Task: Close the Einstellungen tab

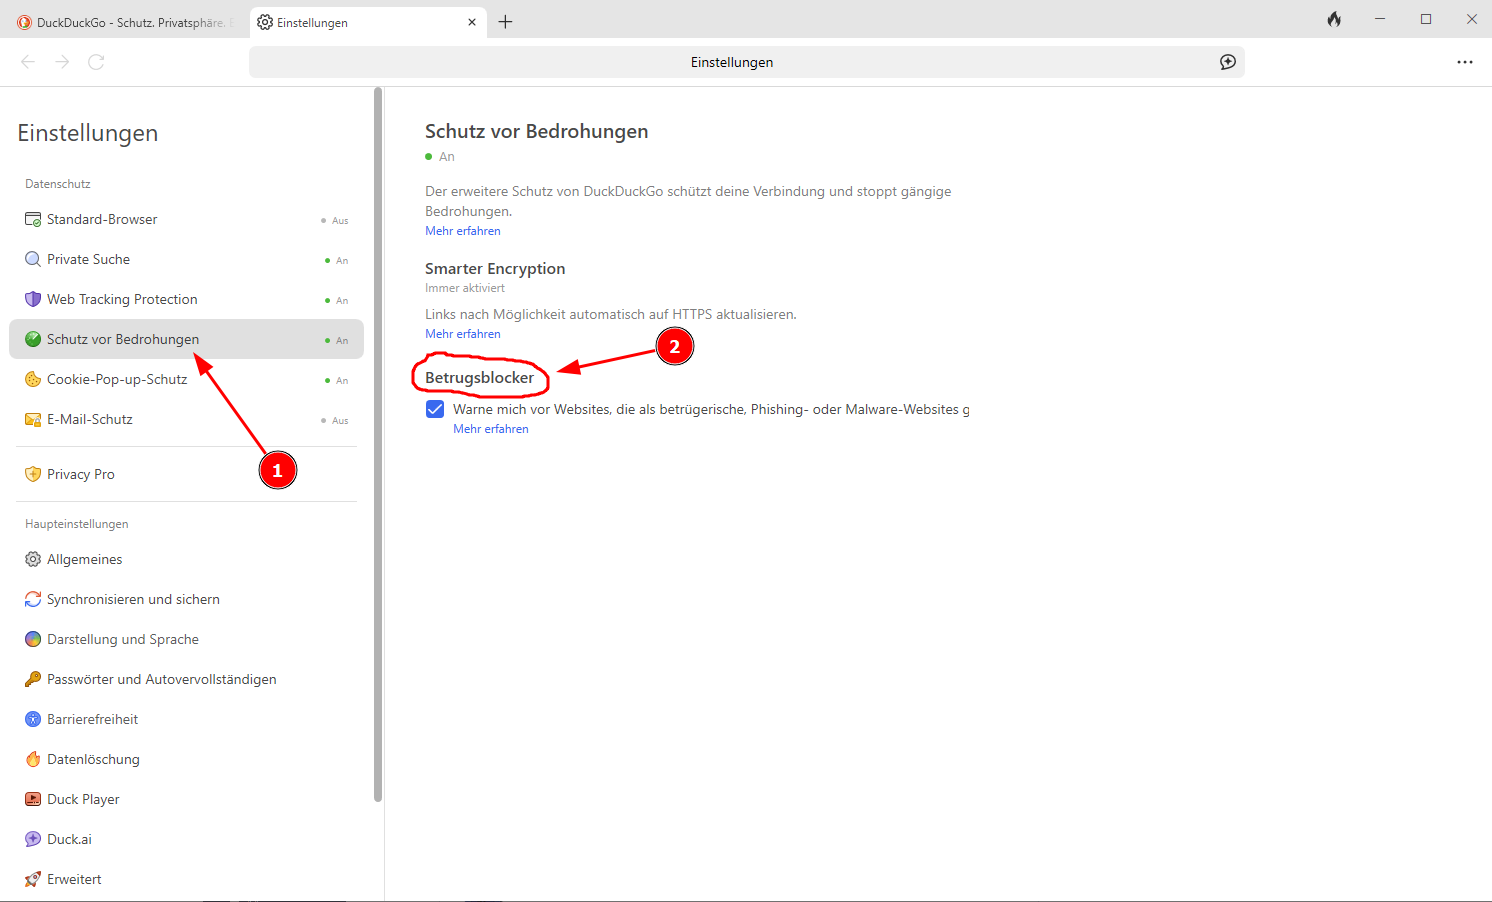Action: tap(472, 22)
